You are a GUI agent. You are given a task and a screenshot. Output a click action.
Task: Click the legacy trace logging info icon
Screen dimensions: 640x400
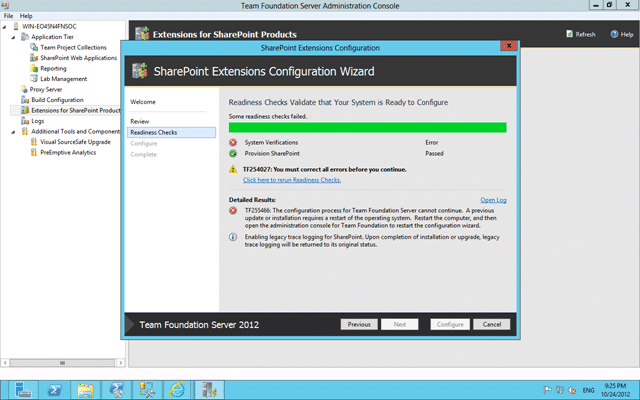click(x=233, y=237)
